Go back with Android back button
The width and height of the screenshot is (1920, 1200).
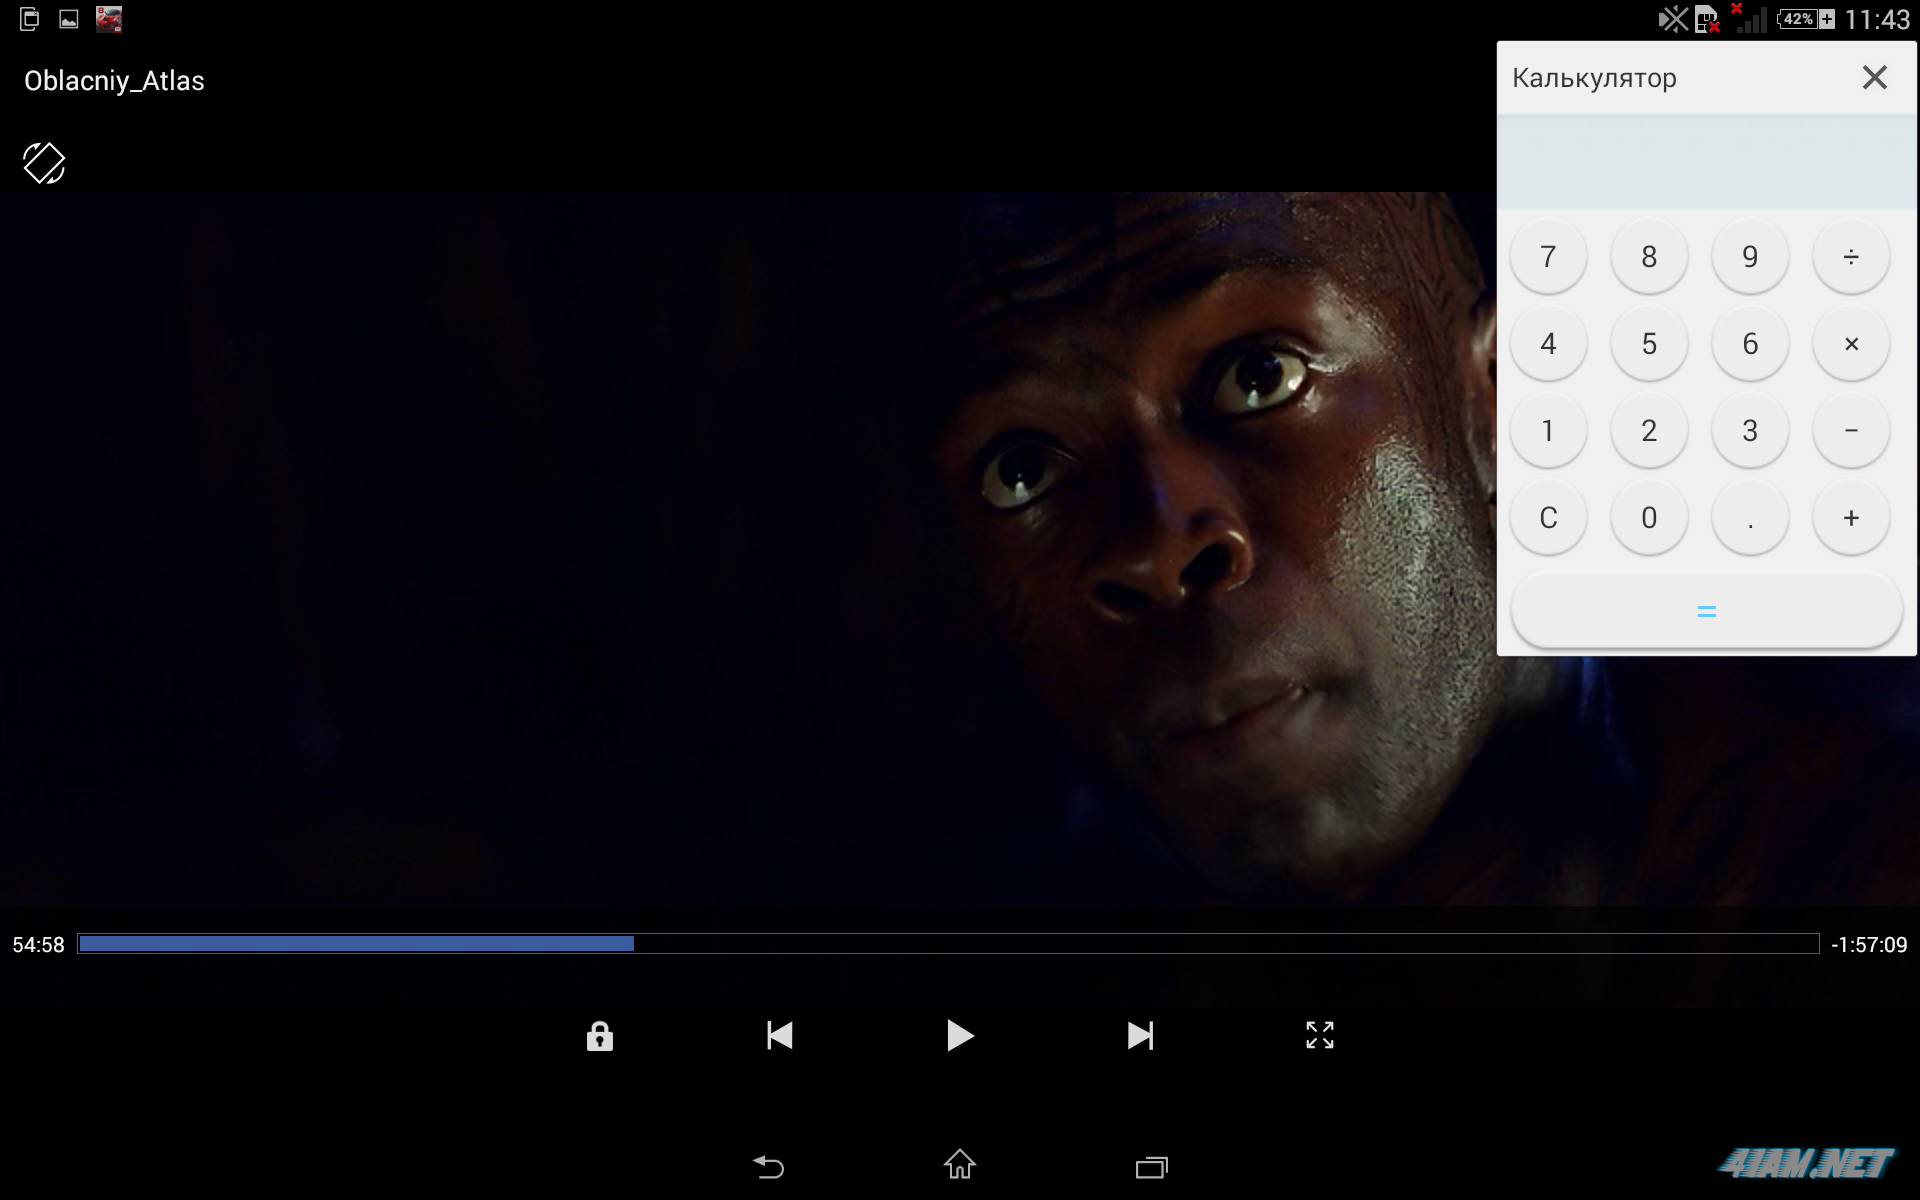pyautogui.click(x=768, y=1166)
